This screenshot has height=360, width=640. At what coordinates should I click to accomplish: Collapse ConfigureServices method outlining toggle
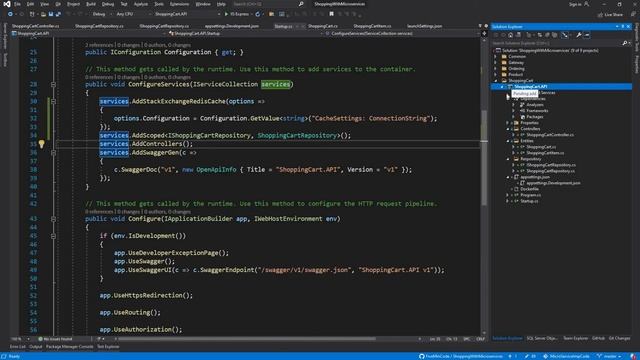[53, 84]
